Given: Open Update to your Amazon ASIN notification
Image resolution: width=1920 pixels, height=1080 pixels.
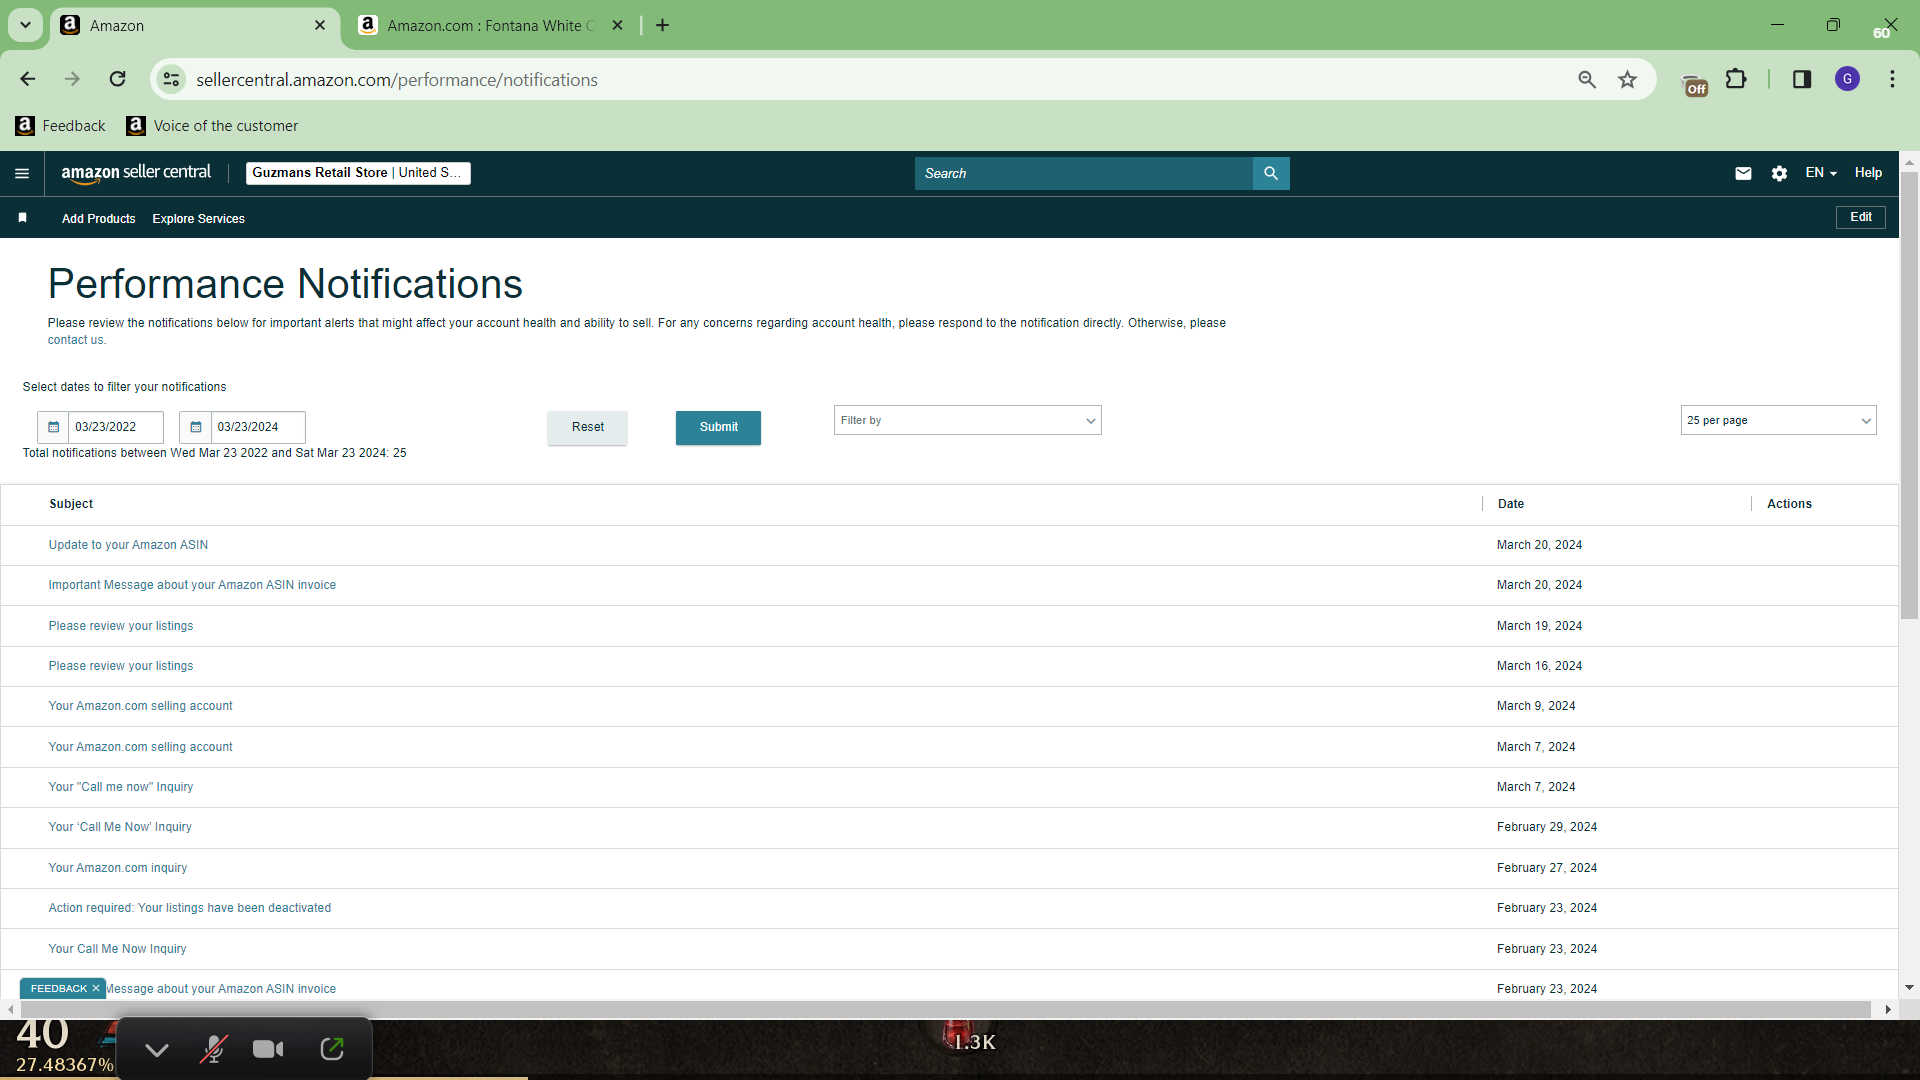Looking at the screenshot, I should (x=128, y=545).
